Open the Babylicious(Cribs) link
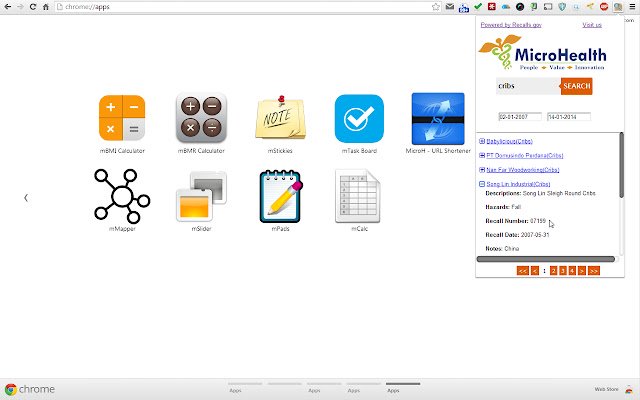 509,141
